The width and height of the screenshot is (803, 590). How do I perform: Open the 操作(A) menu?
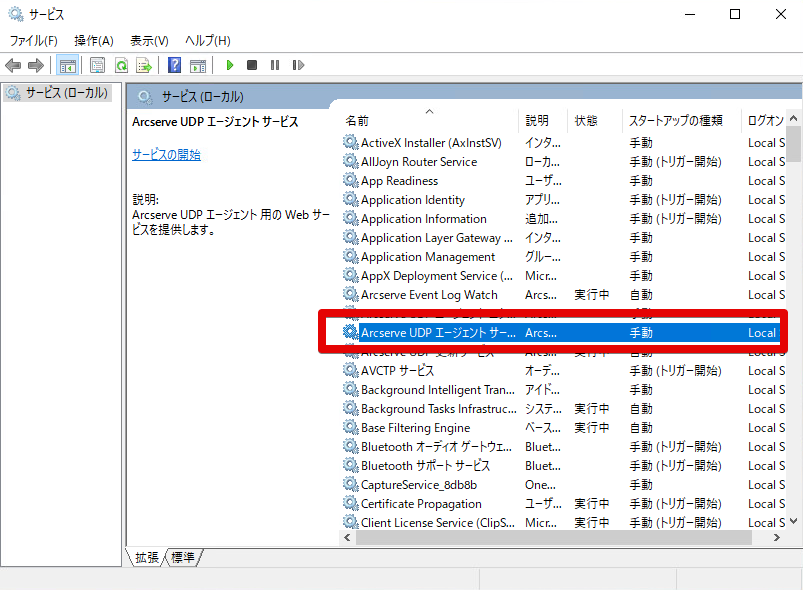coord(94,41)
